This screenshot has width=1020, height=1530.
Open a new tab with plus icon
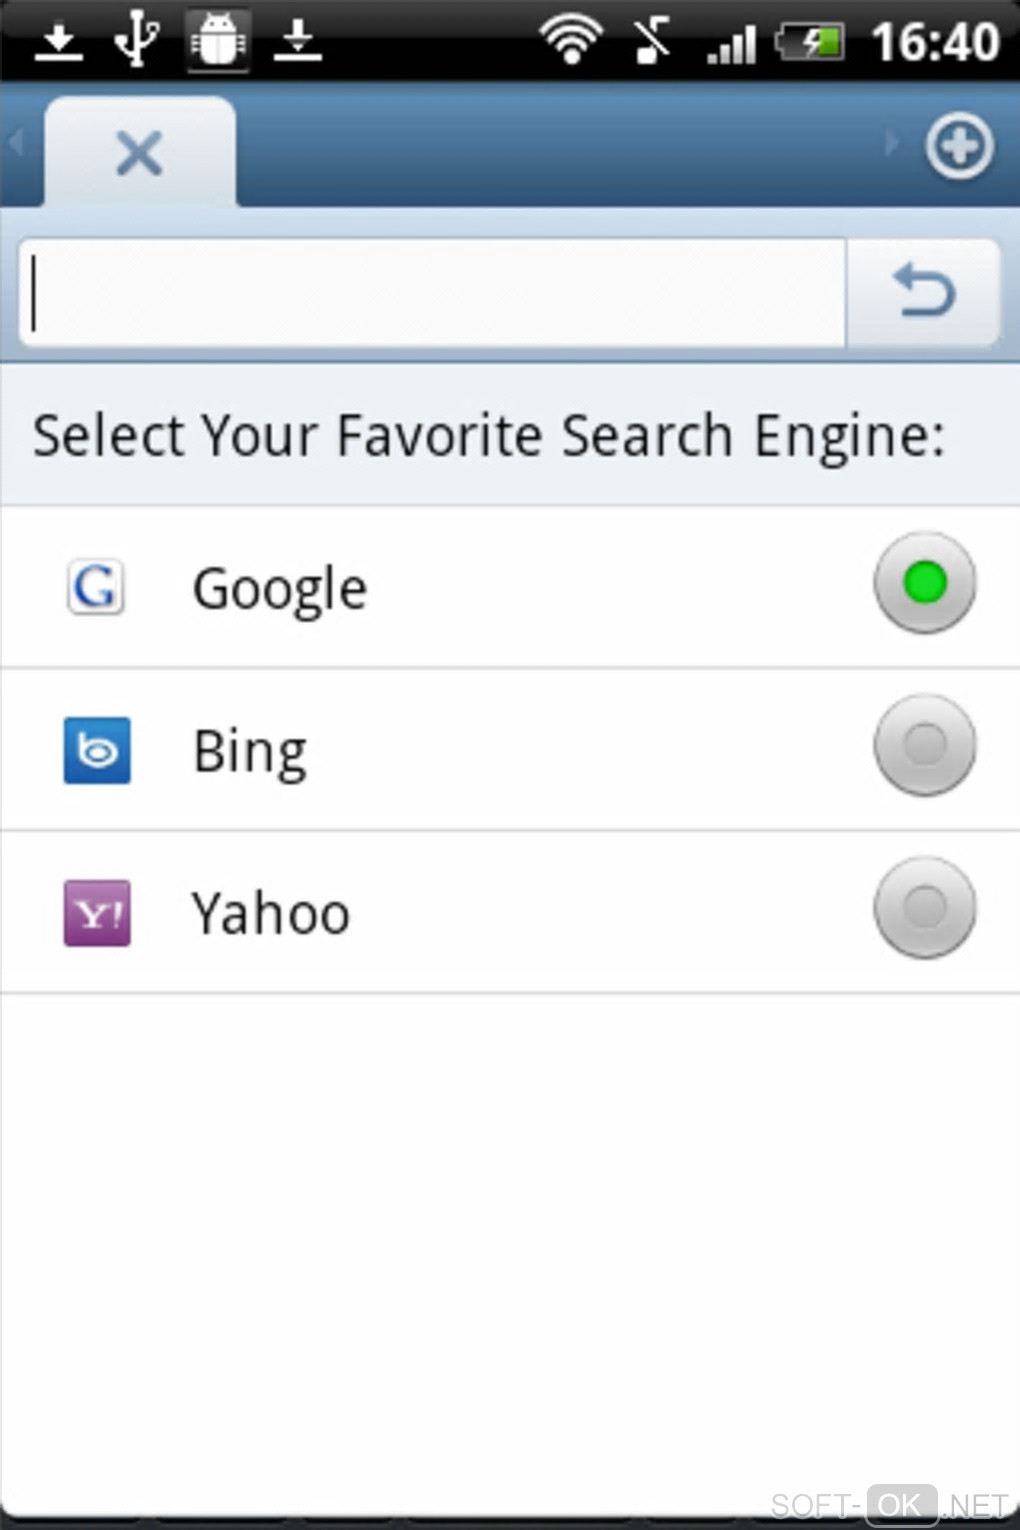coord(959,147)
